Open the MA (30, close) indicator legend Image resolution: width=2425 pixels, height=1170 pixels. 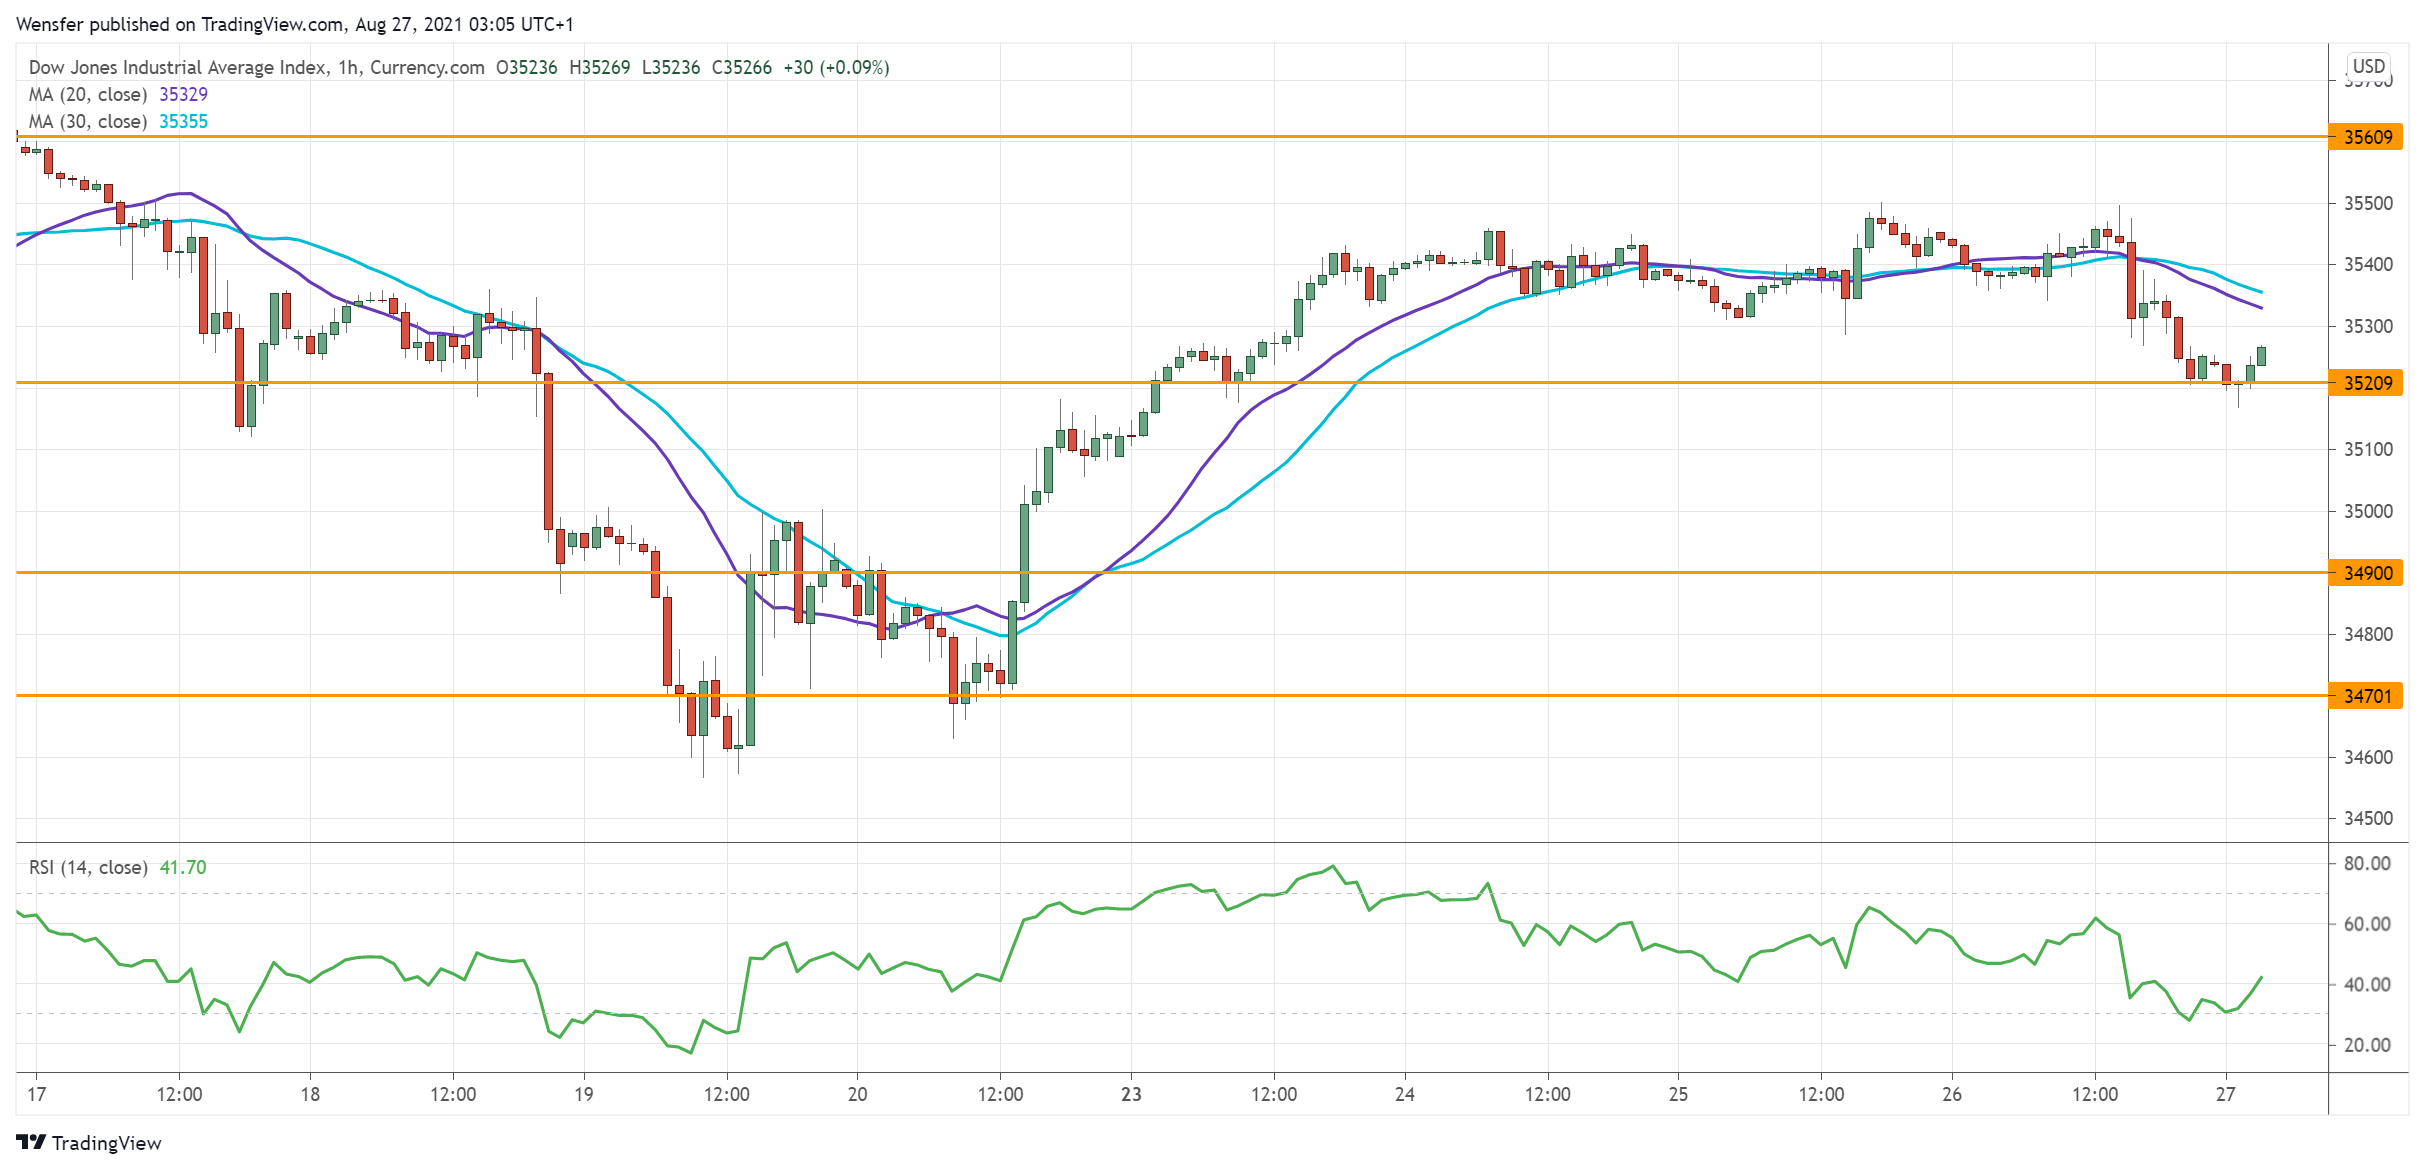point(88,121)
